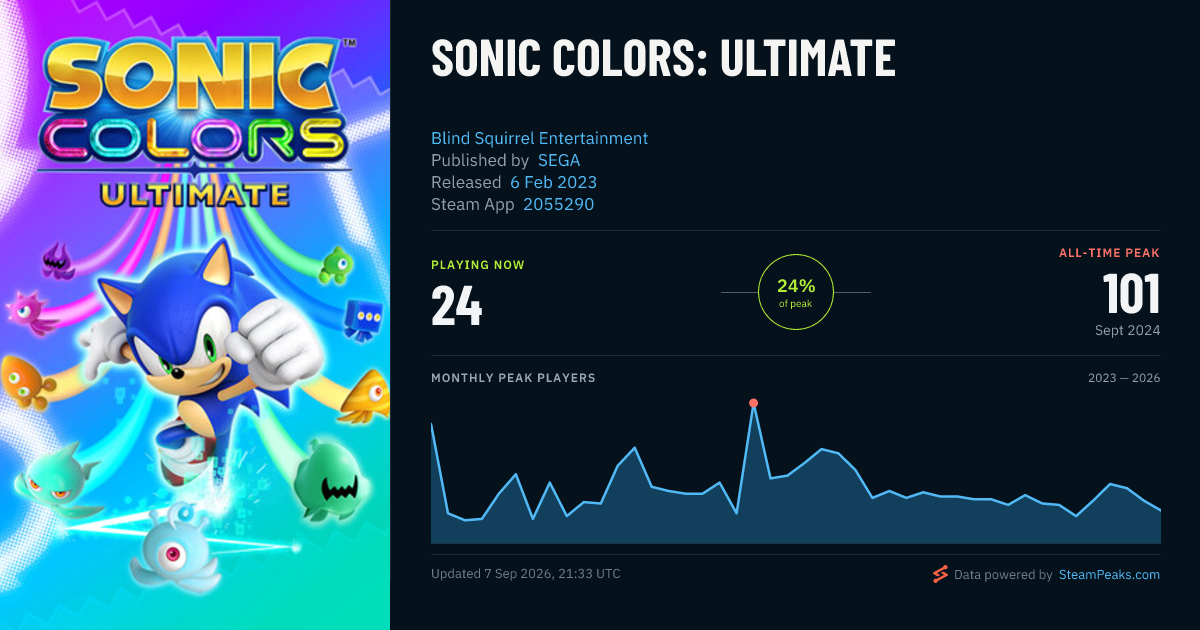Viewport: 1200px width, 630px height.
Task: Click the blue cube wisp
Action: point(363,320)
